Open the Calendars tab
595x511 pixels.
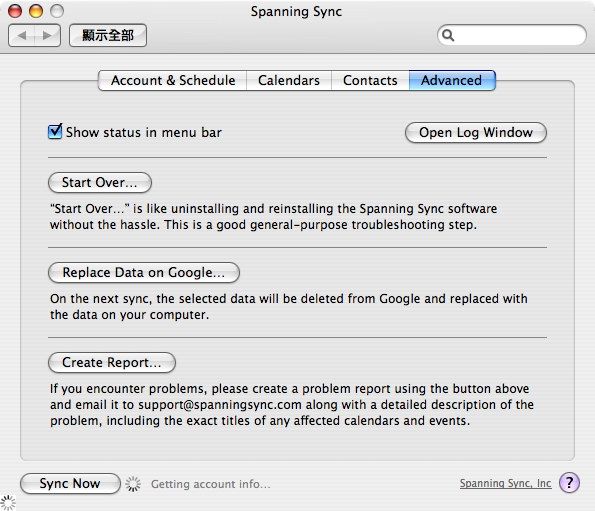(x=289, y=80)
